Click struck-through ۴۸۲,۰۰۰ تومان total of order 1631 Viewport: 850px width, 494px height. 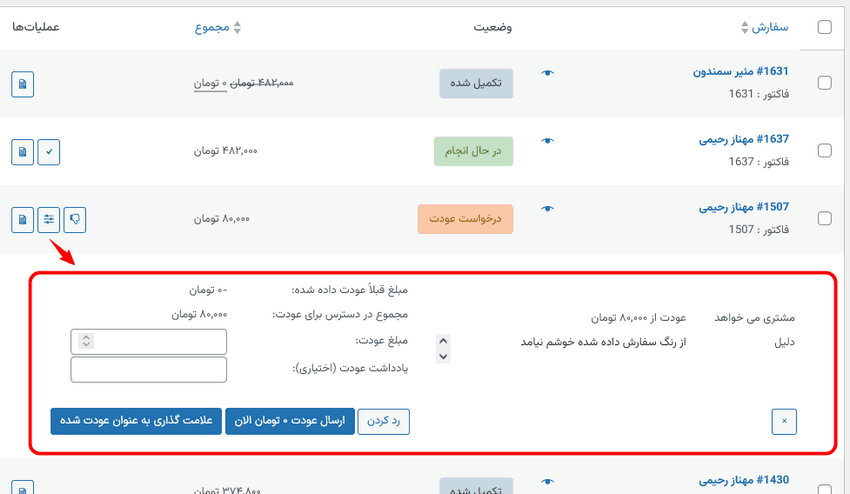[262, 83]
